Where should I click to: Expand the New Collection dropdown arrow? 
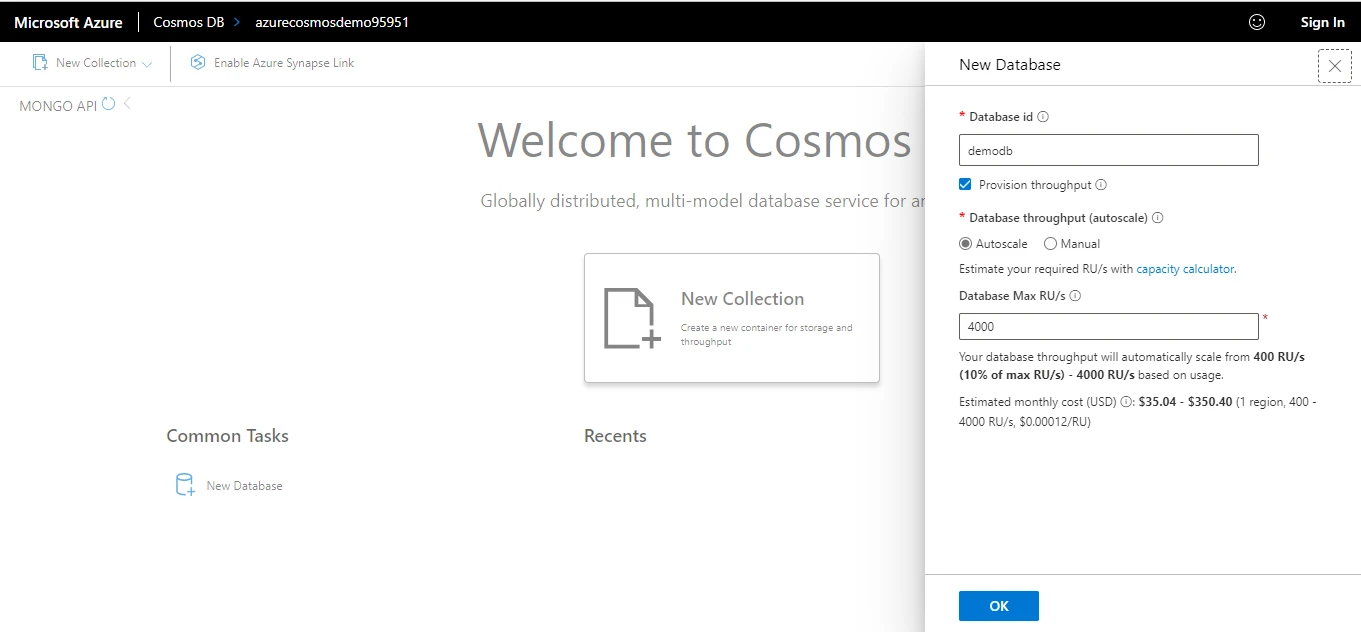pos(147,64)
